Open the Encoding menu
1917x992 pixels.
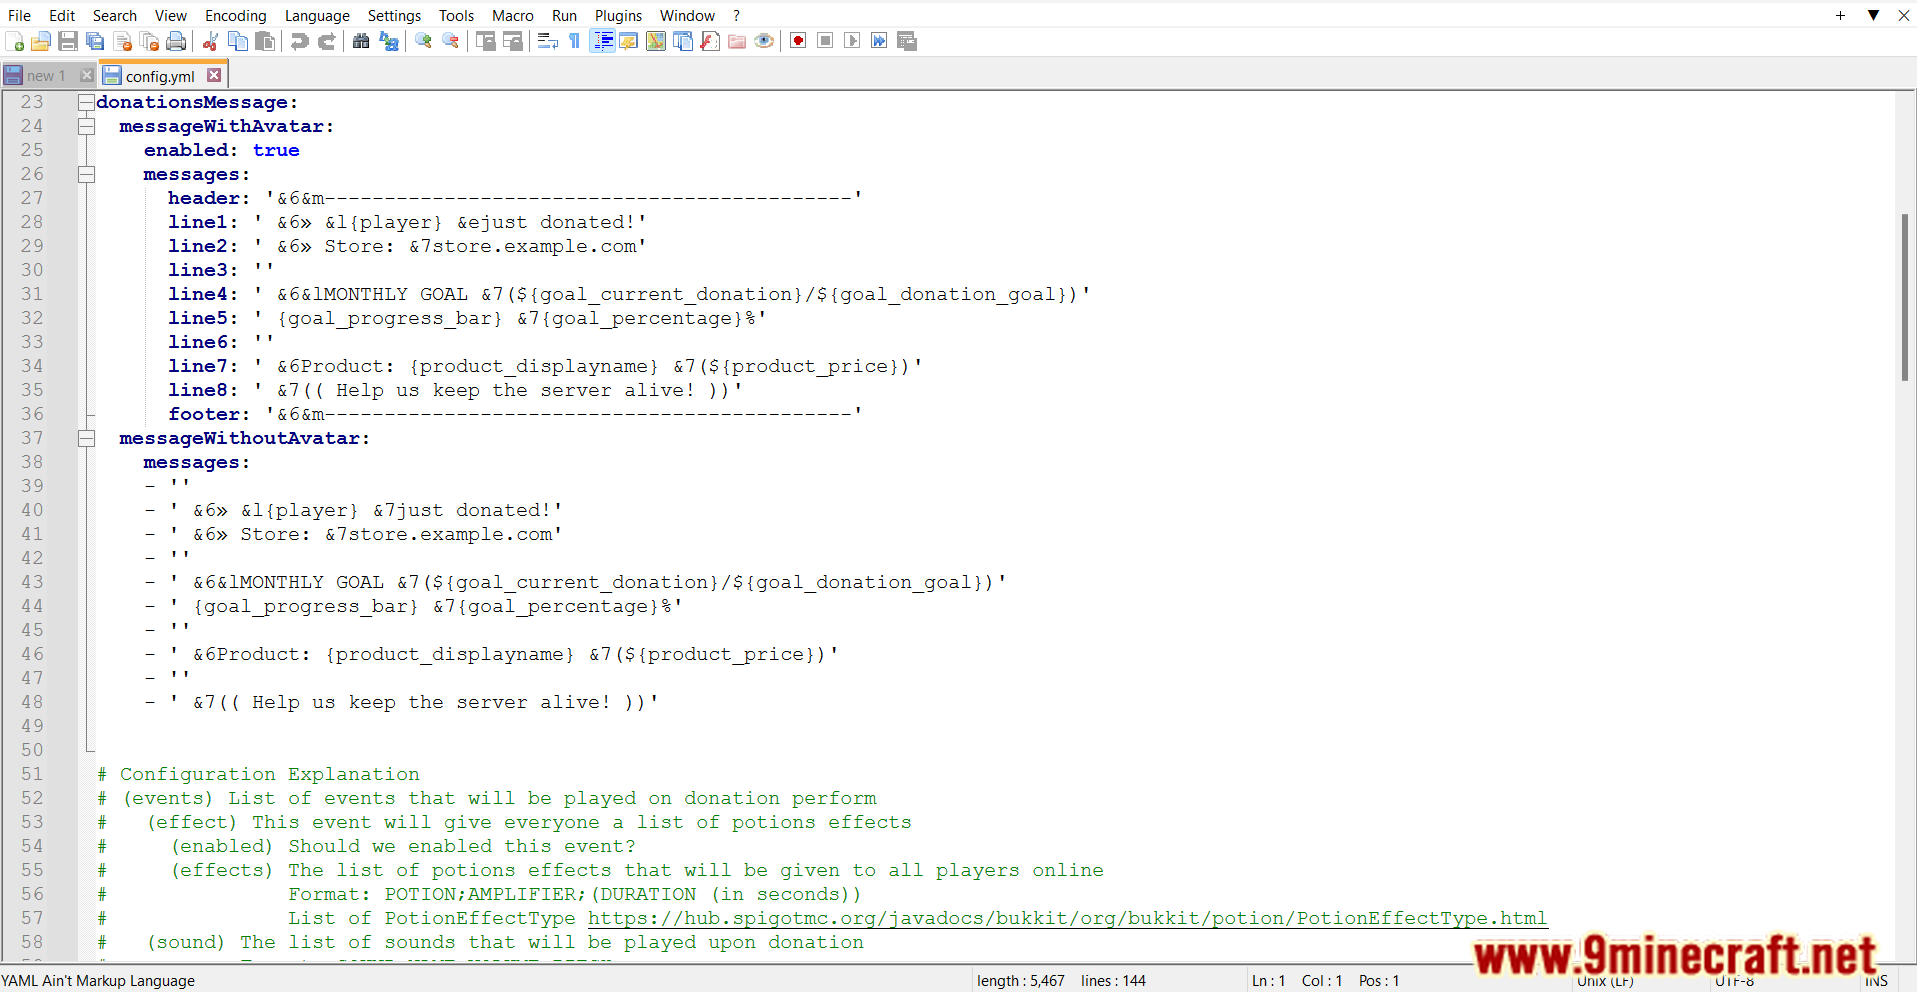236,15
